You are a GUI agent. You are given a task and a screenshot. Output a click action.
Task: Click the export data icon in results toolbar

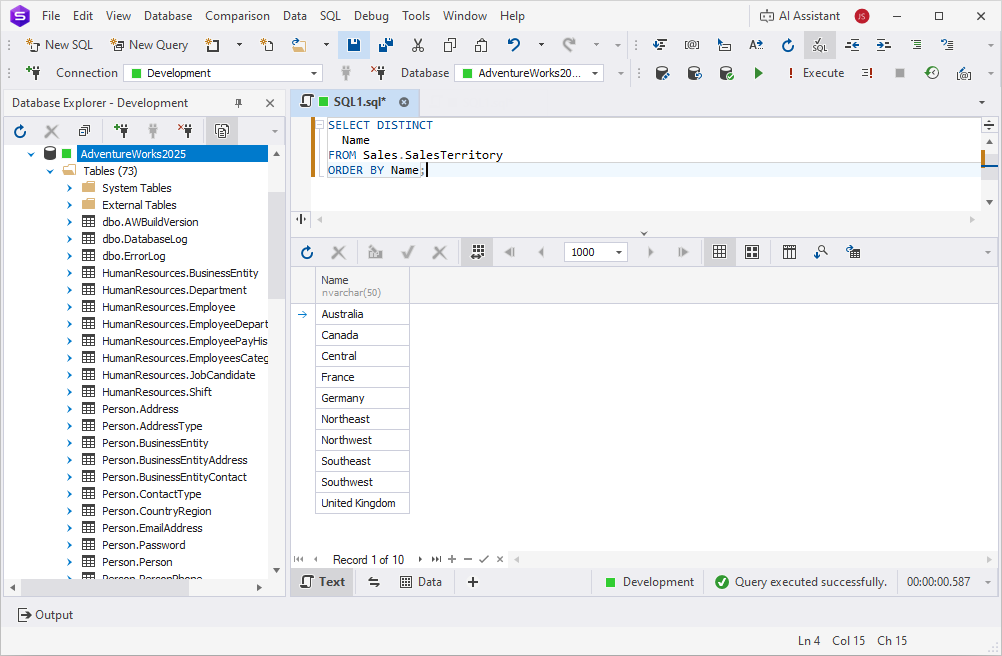[853, 252]
